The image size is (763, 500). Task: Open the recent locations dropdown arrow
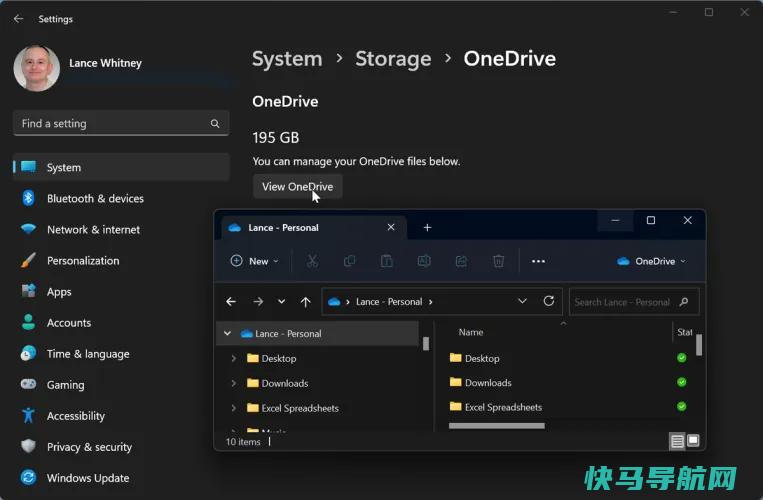281,302
